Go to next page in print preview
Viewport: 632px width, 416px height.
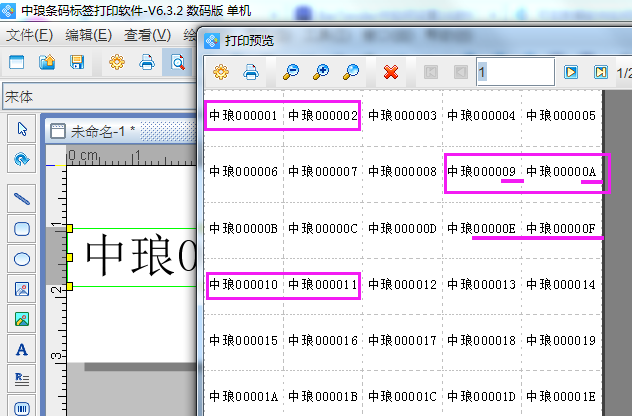(x=571, y=73)
